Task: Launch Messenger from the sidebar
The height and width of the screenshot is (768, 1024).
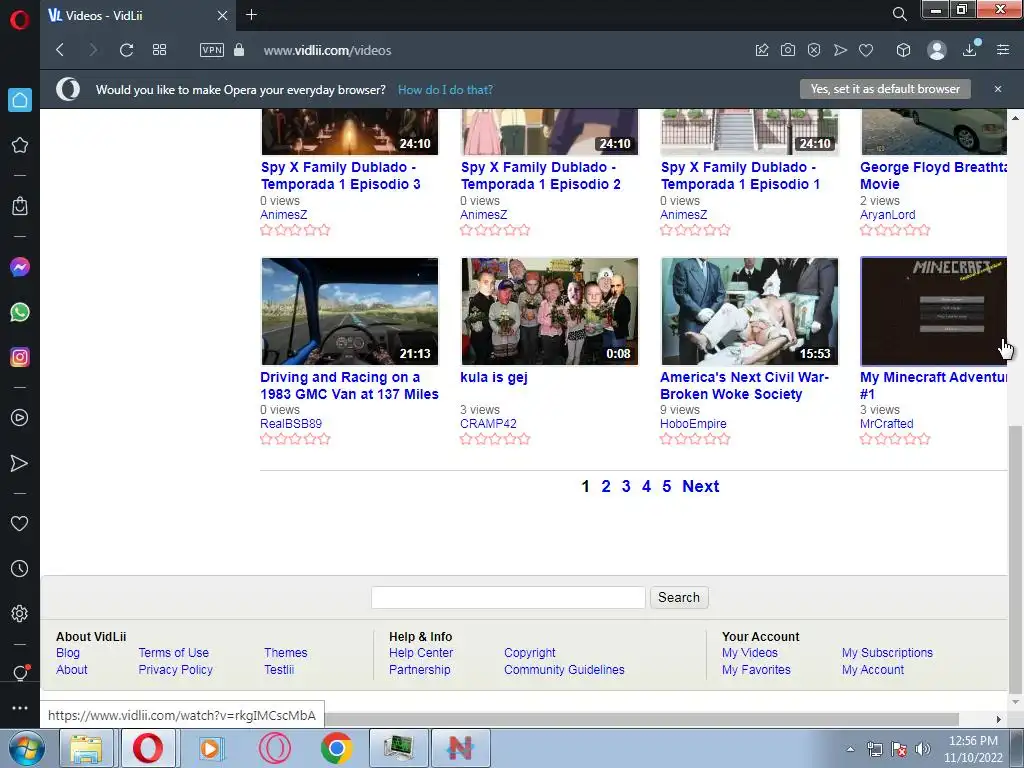Action: 20,267
